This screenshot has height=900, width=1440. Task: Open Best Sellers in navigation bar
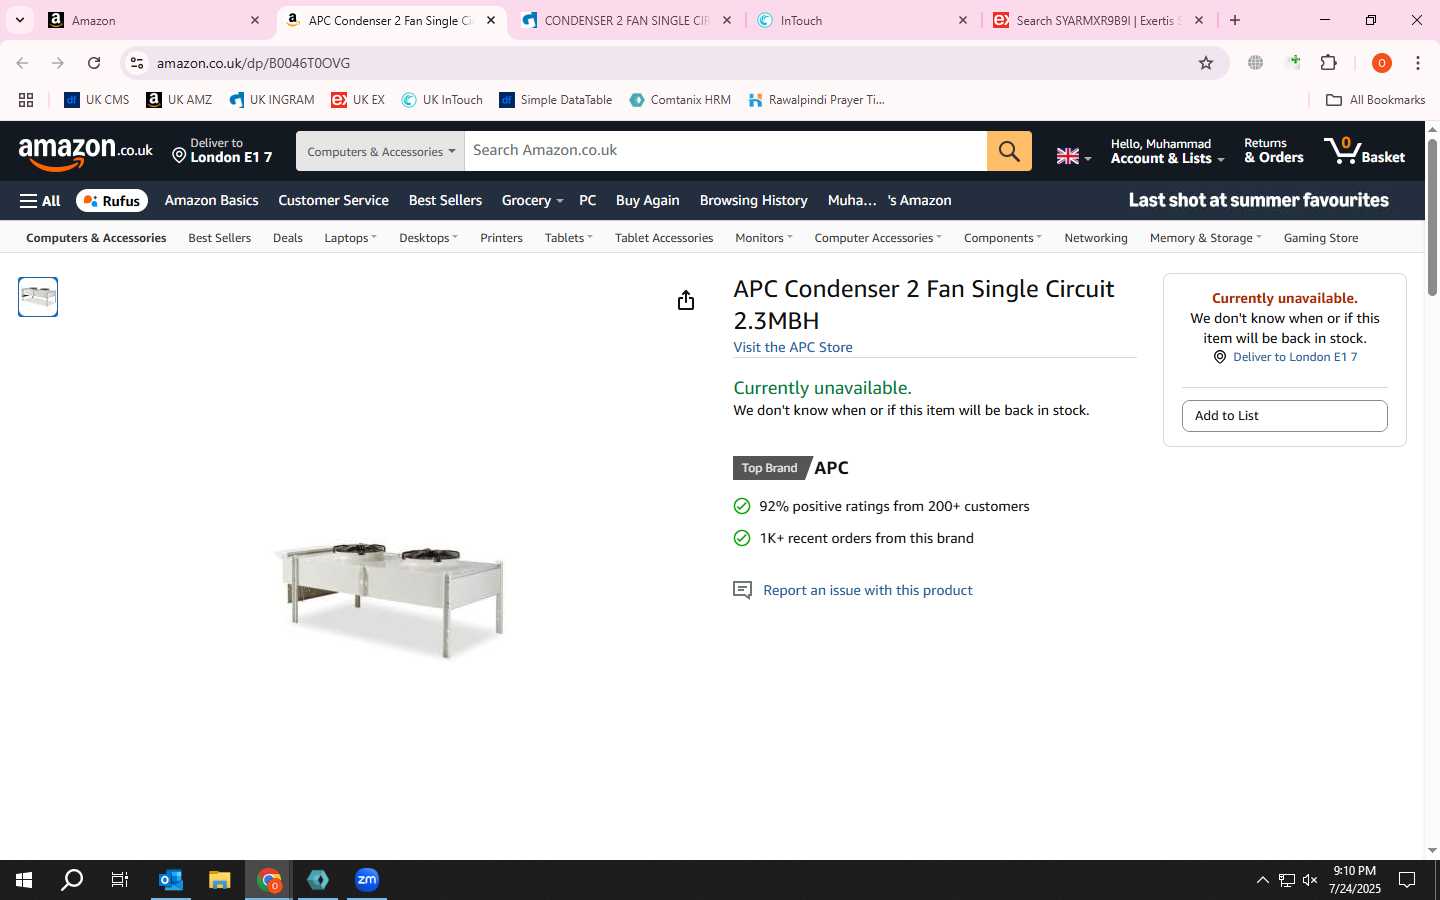[445, 201]
